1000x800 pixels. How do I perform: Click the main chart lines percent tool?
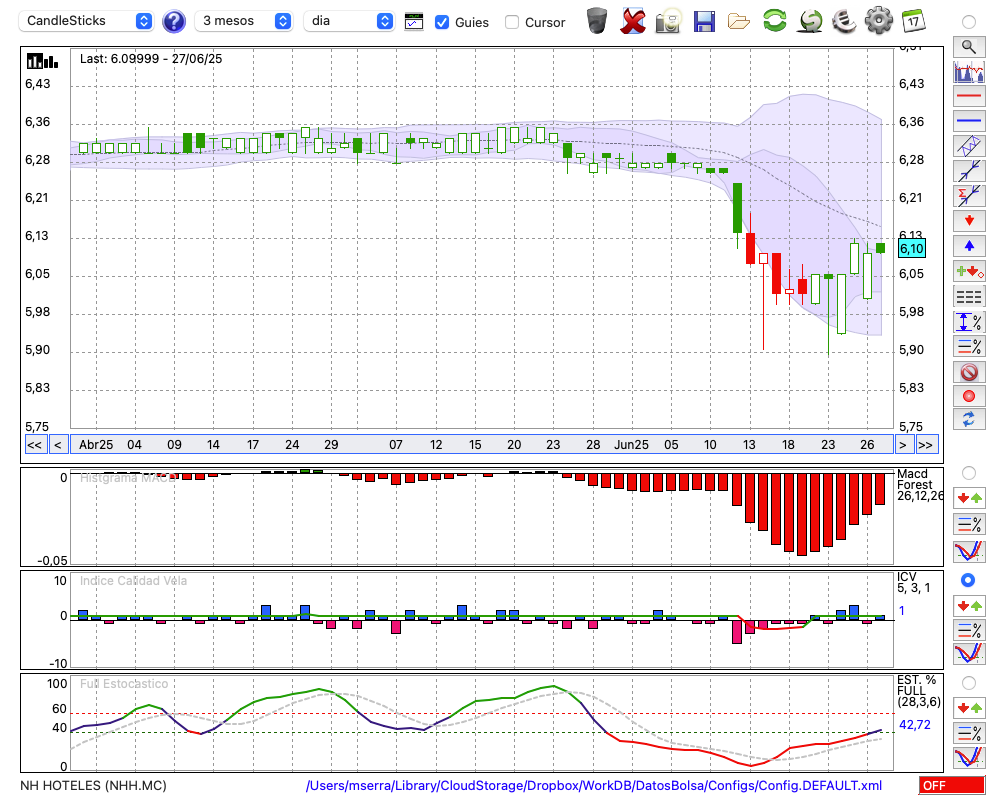[x=969, y=346]
